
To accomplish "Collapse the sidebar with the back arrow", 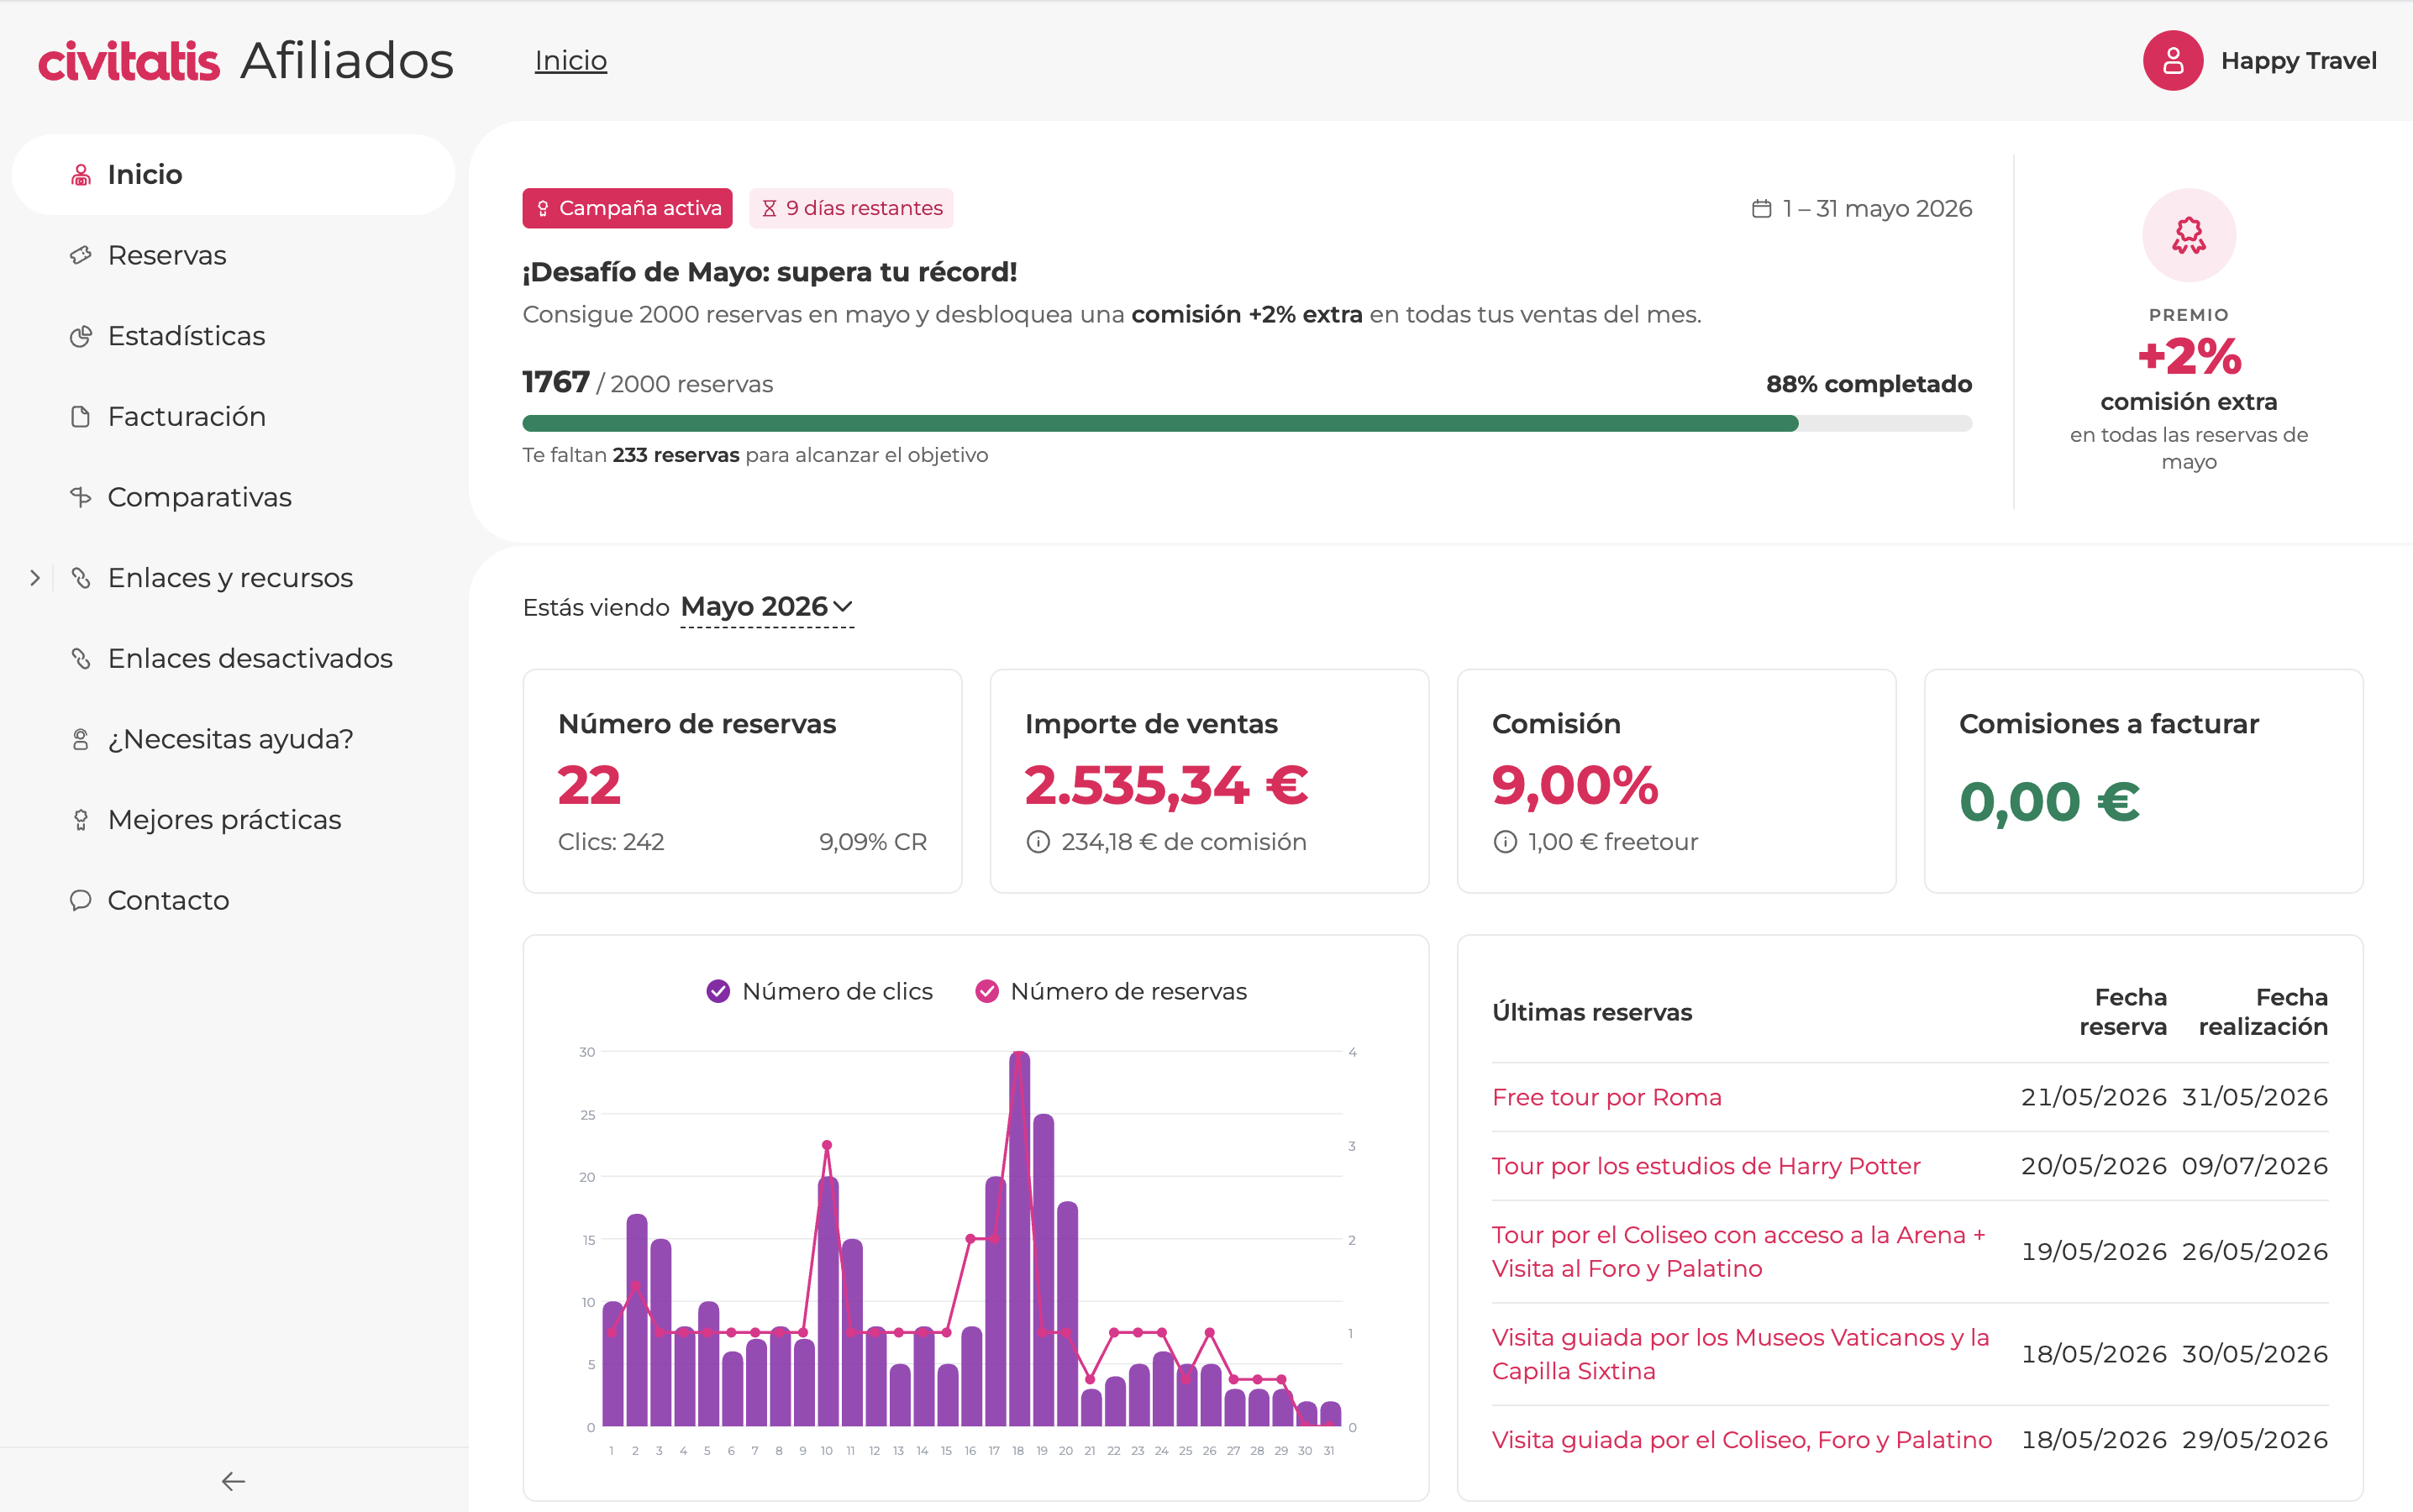I will 233,1481.
